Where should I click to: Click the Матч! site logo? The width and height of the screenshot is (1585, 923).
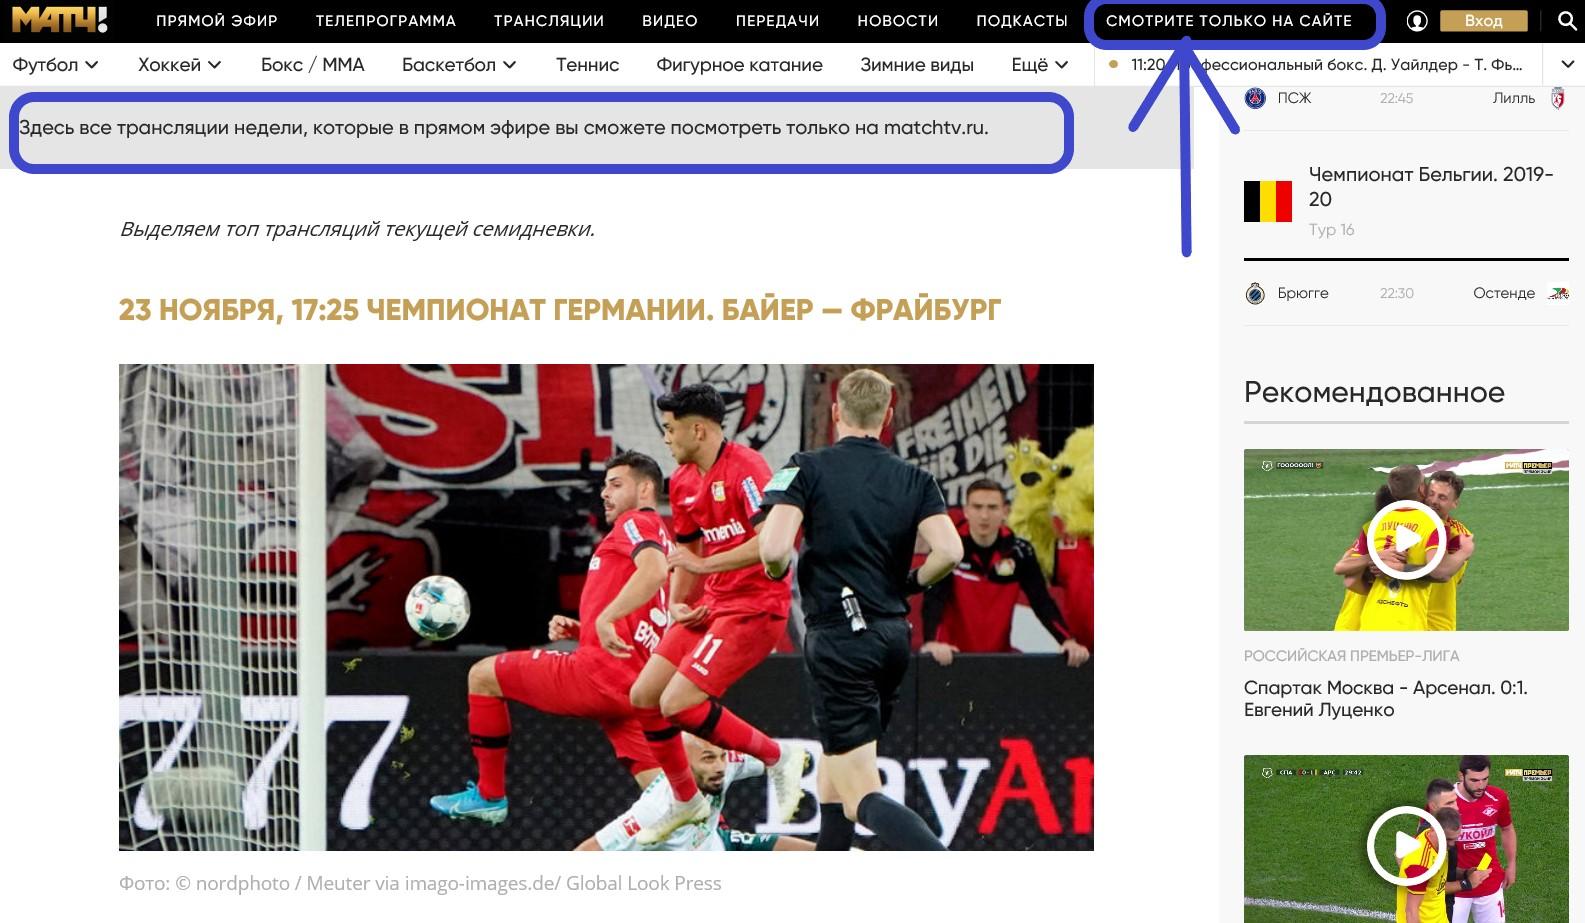pos(59,19)
